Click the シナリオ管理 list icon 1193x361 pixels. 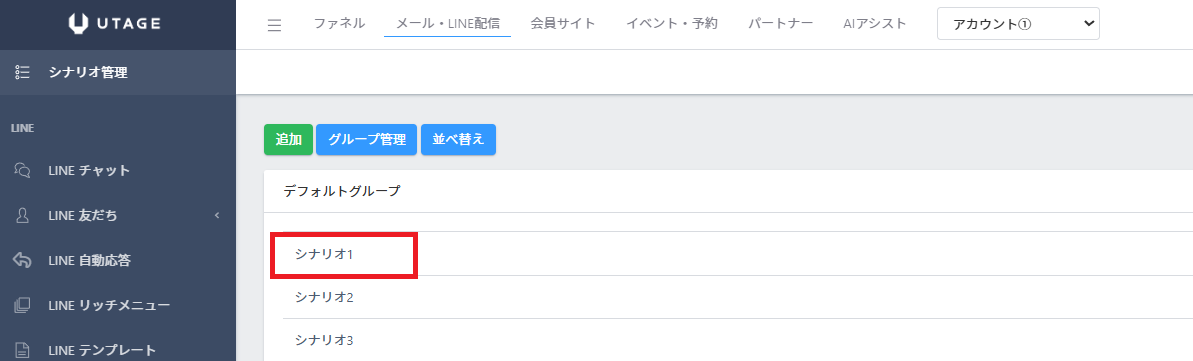[x=22, y=73]
